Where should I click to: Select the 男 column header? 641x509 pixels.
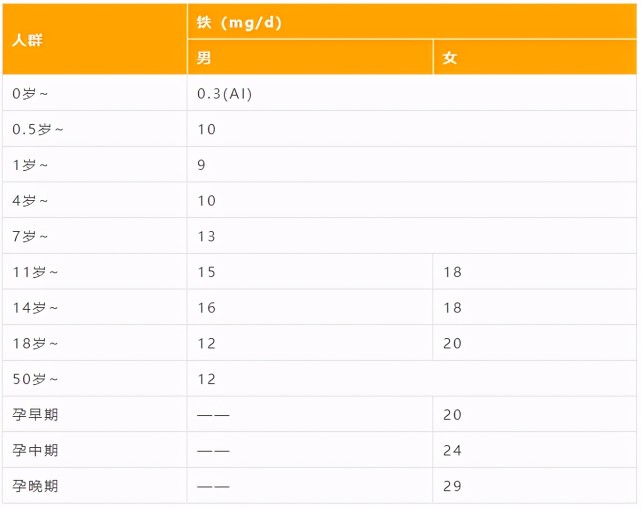204,58
